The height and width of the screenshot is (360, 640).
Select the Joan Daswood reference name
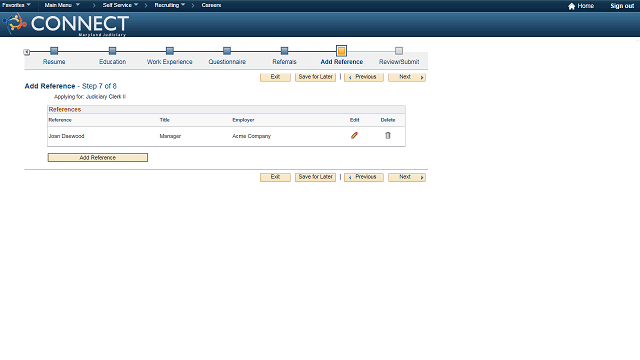click(66, 136)
